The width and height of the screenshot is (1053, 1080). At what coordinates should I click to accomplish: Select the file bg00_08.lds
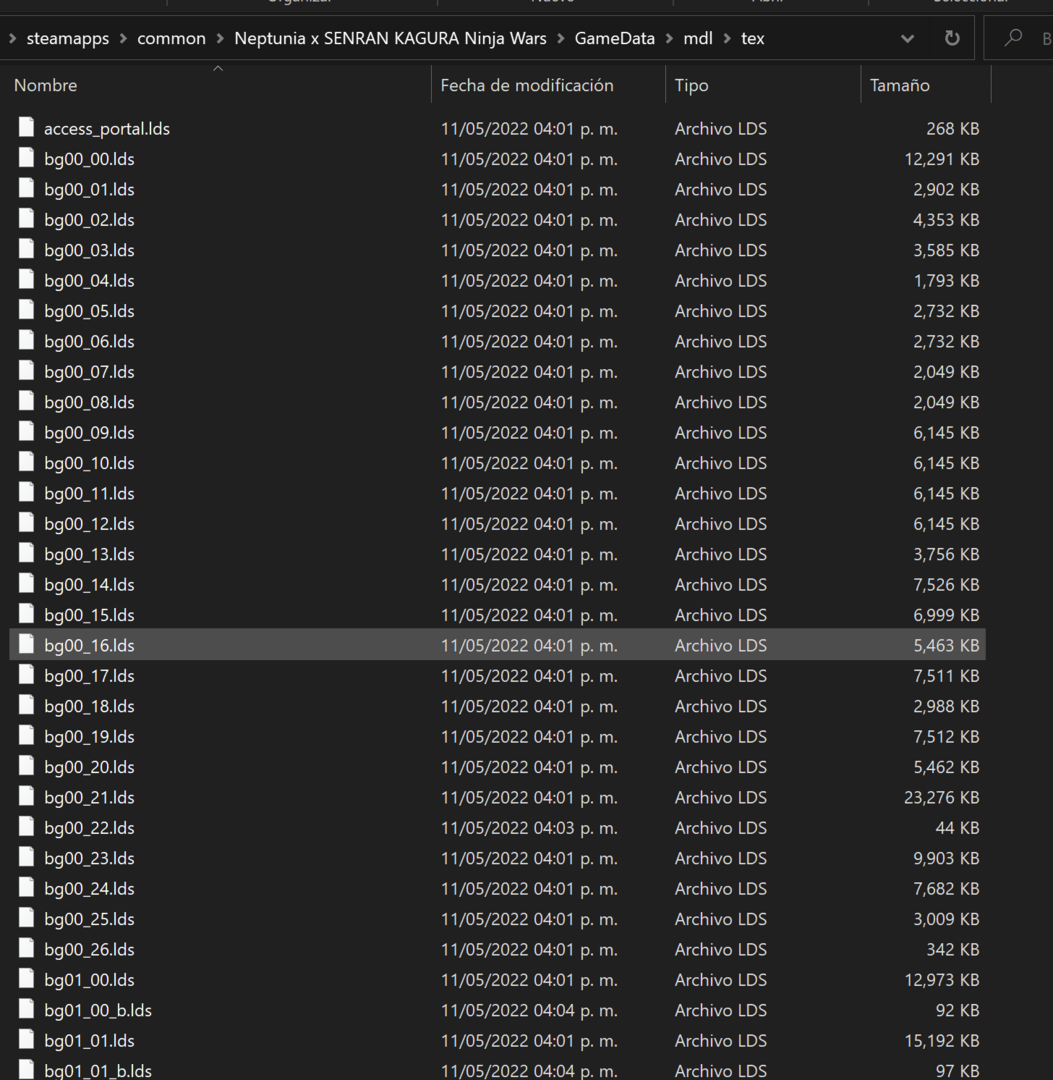[89, 402]
